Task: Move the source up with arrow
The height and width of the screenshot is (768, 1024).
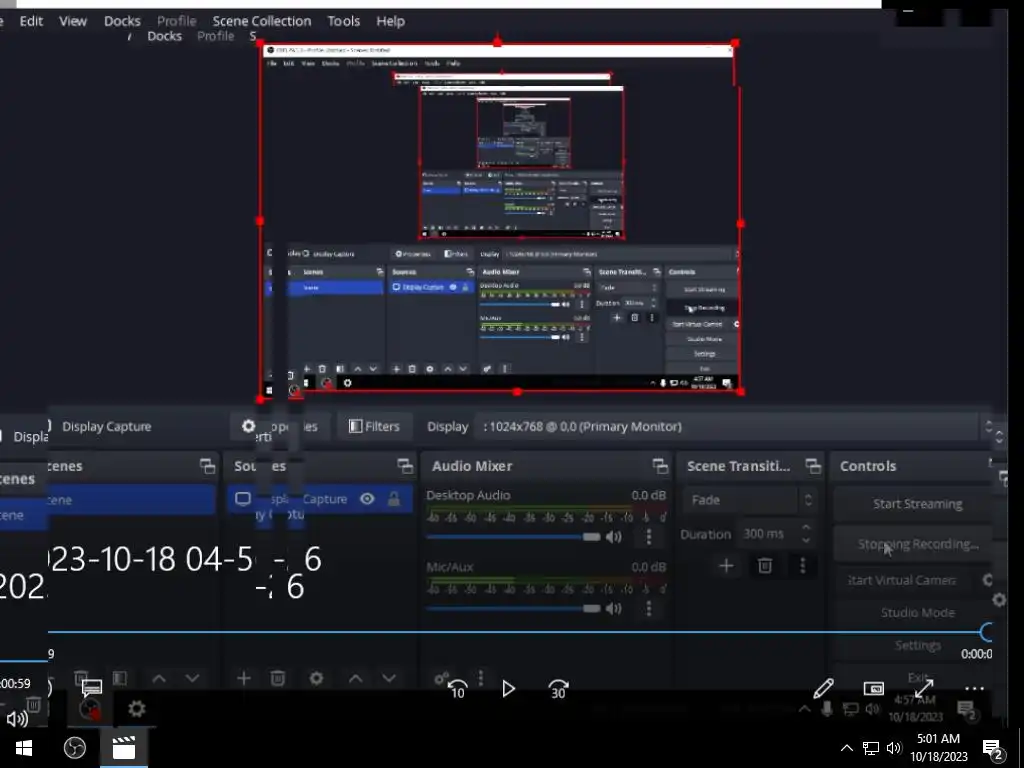Action: [x=355, y=679]
